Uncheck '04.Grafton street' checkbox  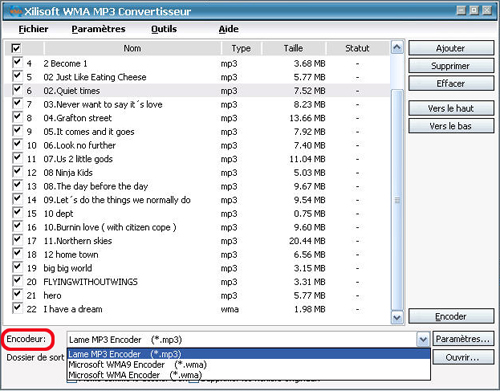(x=17, y=117)
